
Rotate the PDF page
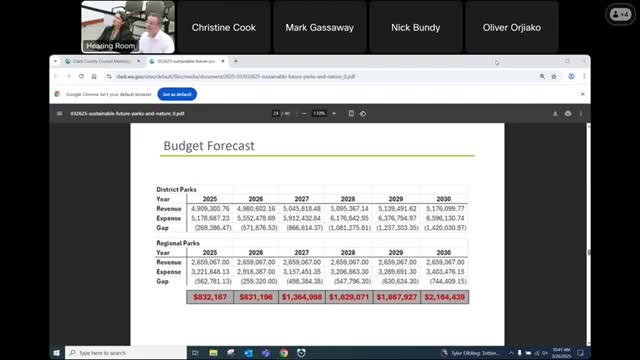tap(363, 113)
